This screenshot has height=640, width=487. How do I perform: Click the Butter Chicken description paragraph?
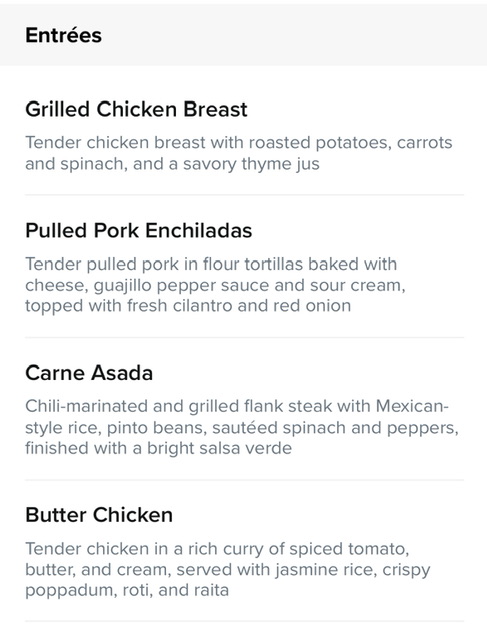[x=228, y=569]
